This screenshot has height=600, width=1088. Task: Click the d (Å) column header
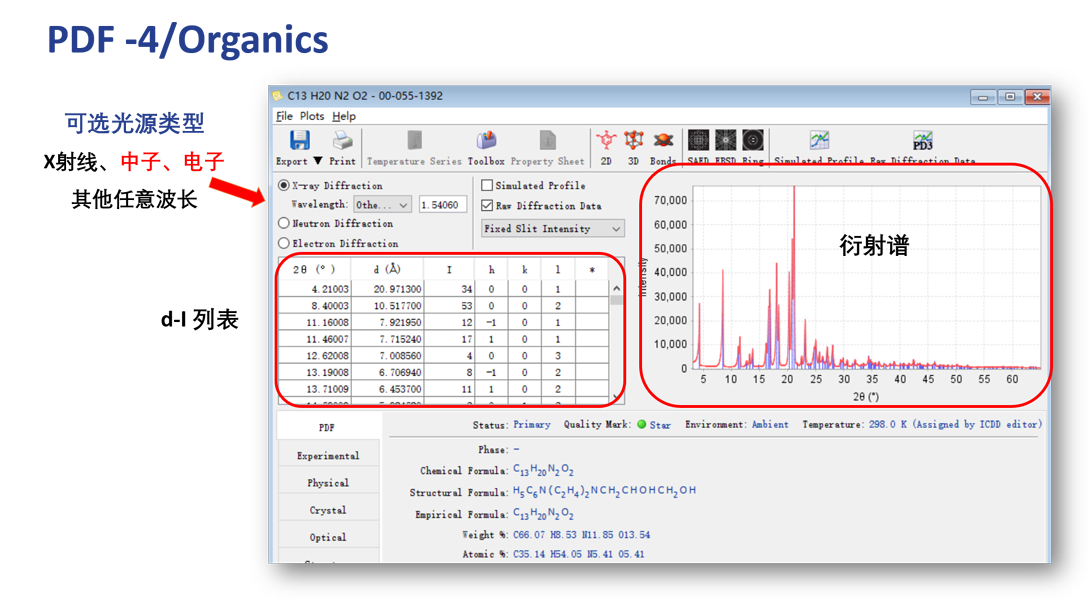[387, 269]
